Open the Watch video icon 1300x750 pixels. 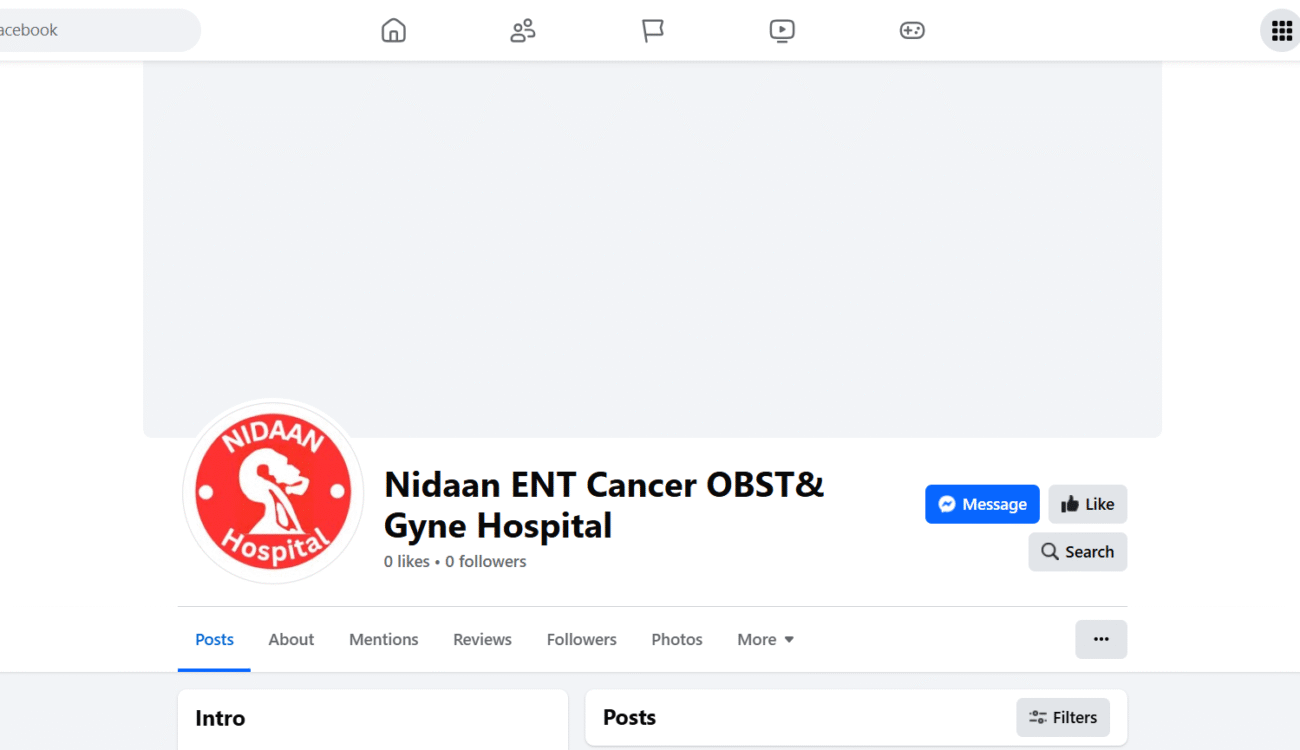click(x=782, y=30)
